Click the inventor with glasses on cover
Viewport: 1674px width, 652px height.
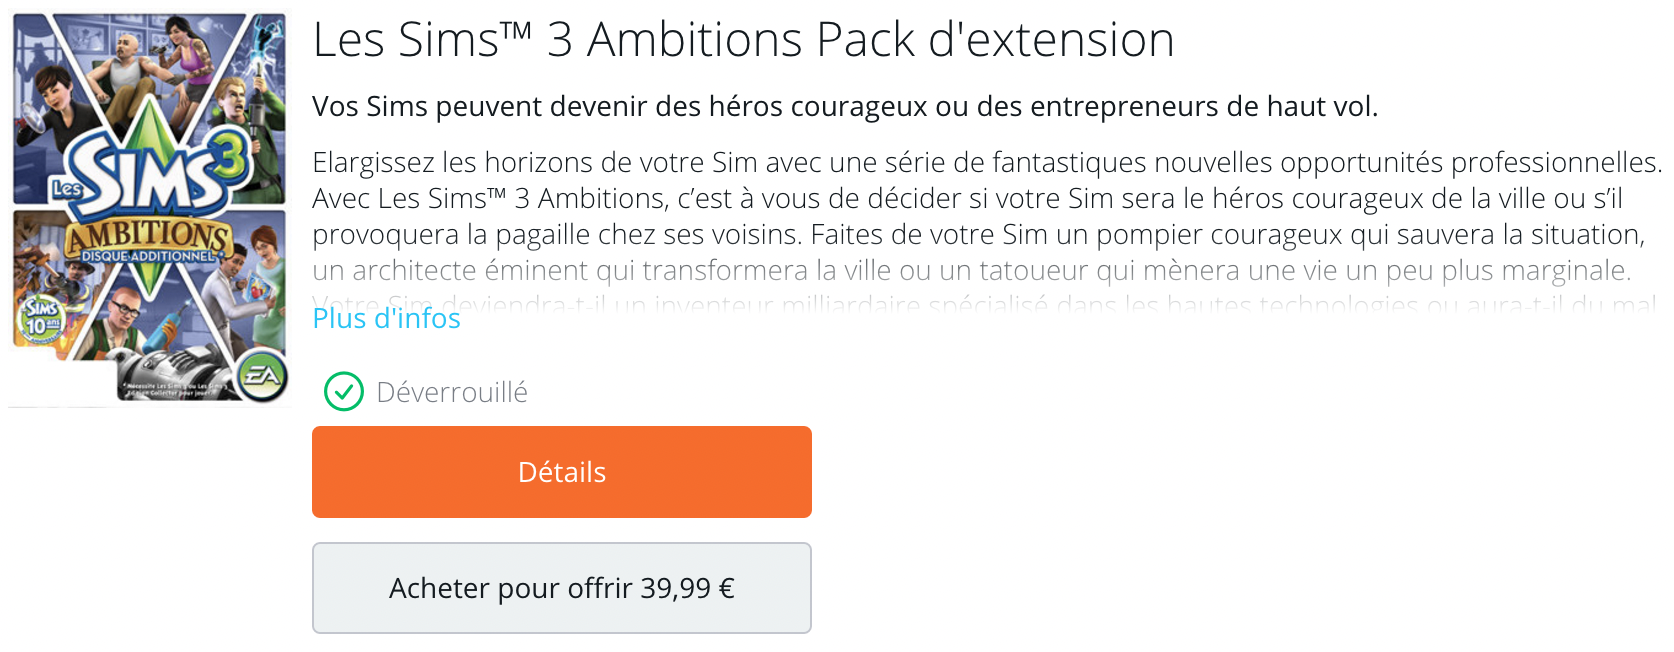tap(125, 315)
